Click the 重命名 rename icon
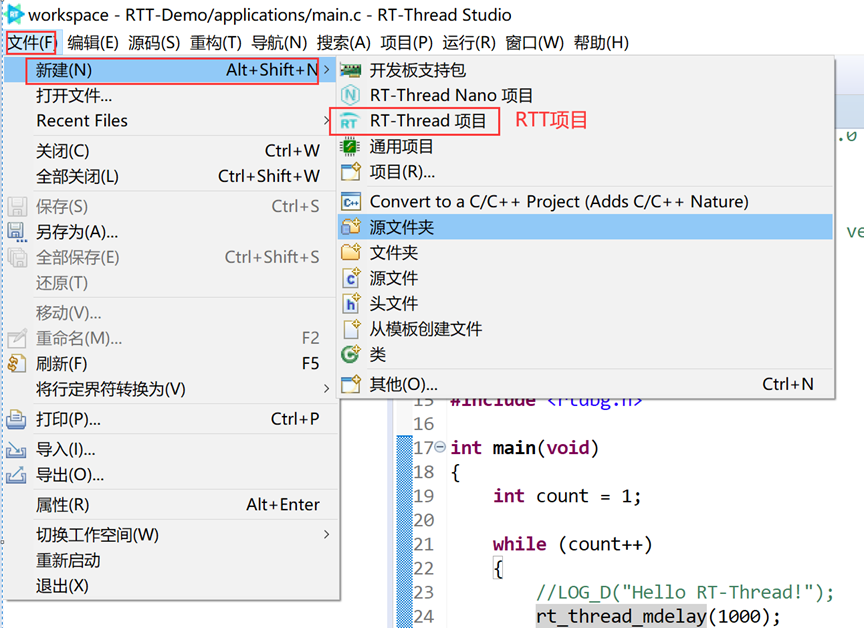Viewport: 864px width, 628px height. [x=17, y=338]
